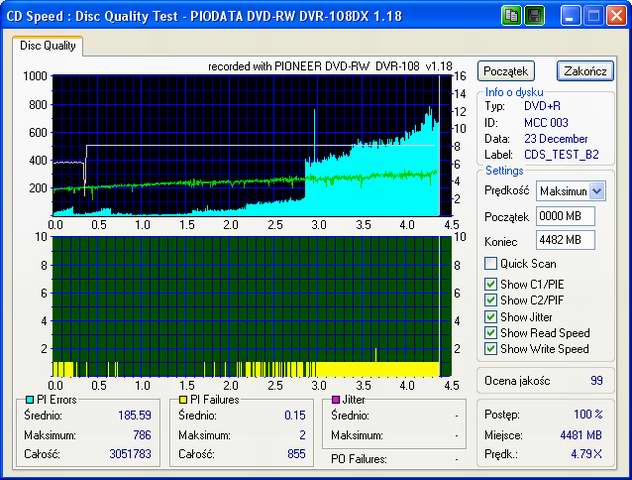Image resolution: width=632 pixels, height=480 pixels.
Task: Toggle the Show Write Speed checkbox
Action: [491, 349]
